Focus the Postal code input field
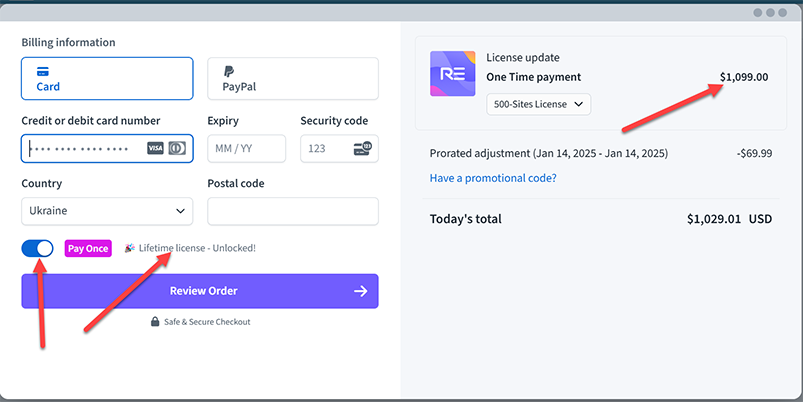The width and height of the screenshot is (803, 402). tap(293, 211)
